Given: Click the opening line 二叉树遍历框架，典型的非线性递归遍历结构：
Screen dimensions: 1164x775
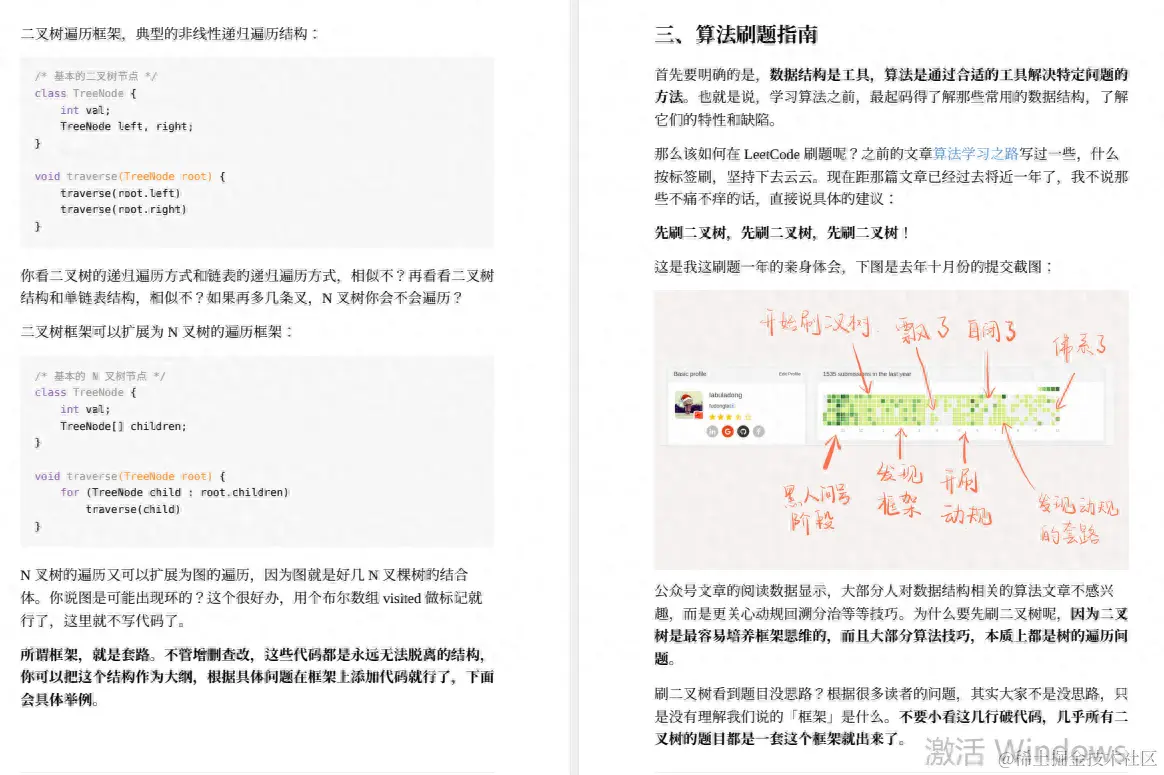Looking at the screenshot, I should [169, 33].
